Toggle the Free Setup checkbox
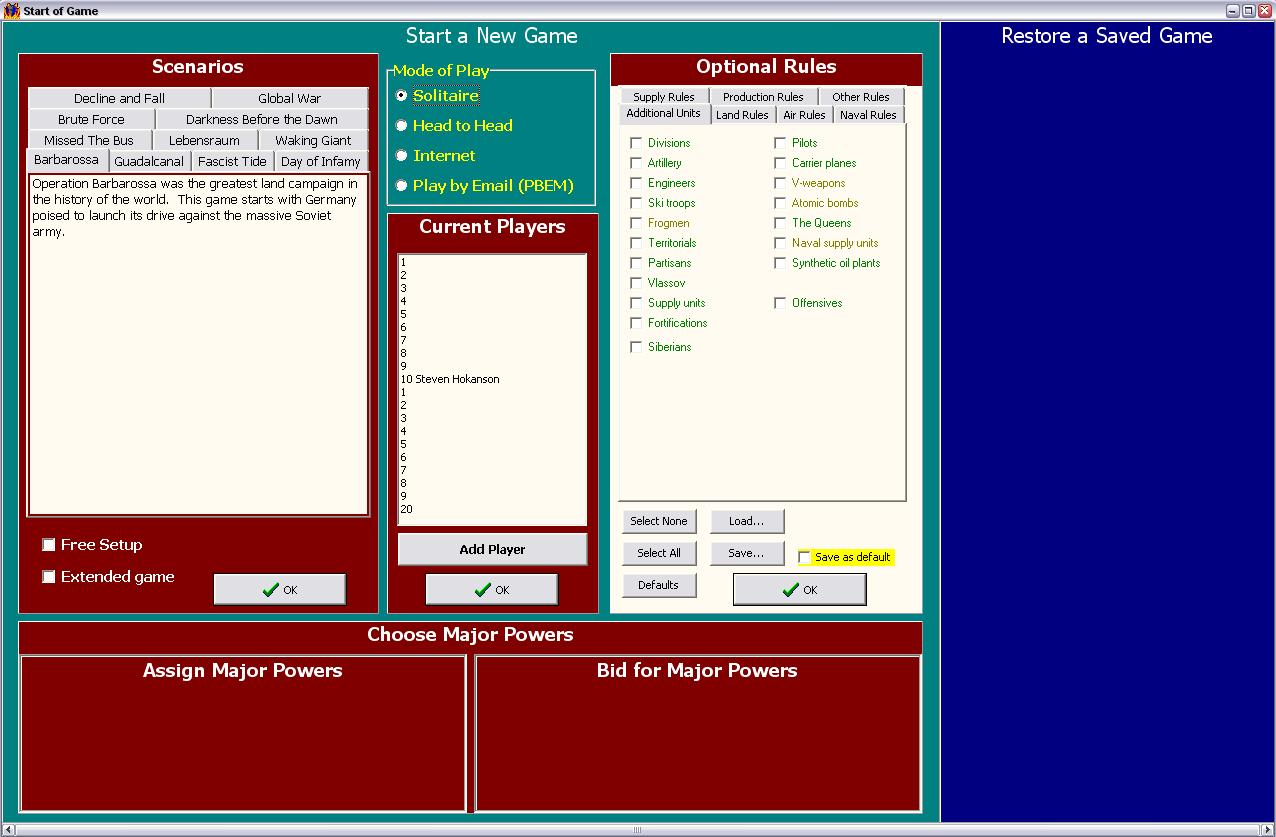The height and width of the screenshot is (837, 1276). point(49,545)
